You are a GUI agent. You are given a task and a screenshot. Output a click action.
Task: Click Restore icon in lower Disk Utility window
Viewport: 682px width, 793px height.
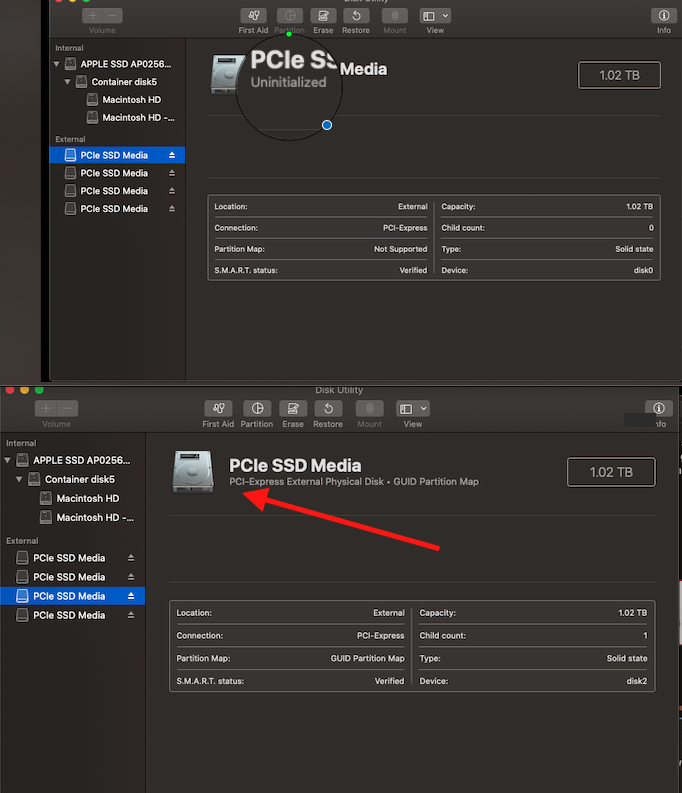(x=328, y=408)
